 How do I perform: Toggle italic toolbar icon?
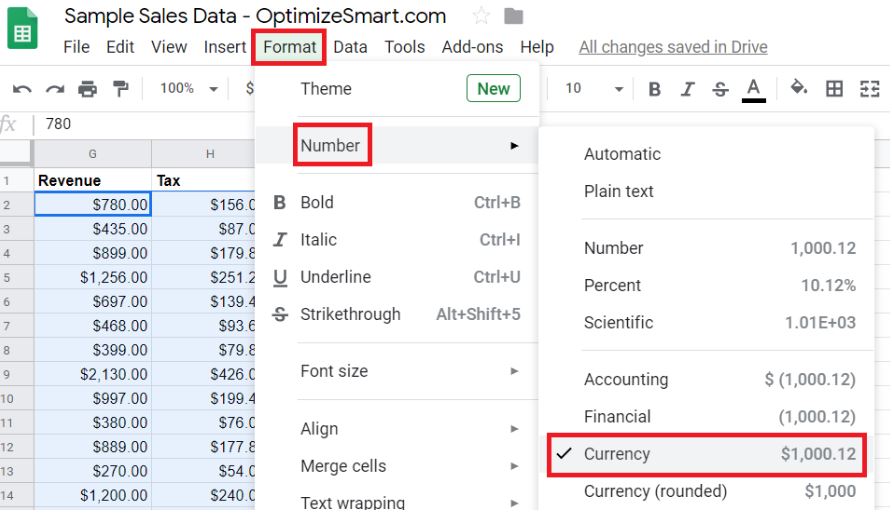click(x=687, y=89)
